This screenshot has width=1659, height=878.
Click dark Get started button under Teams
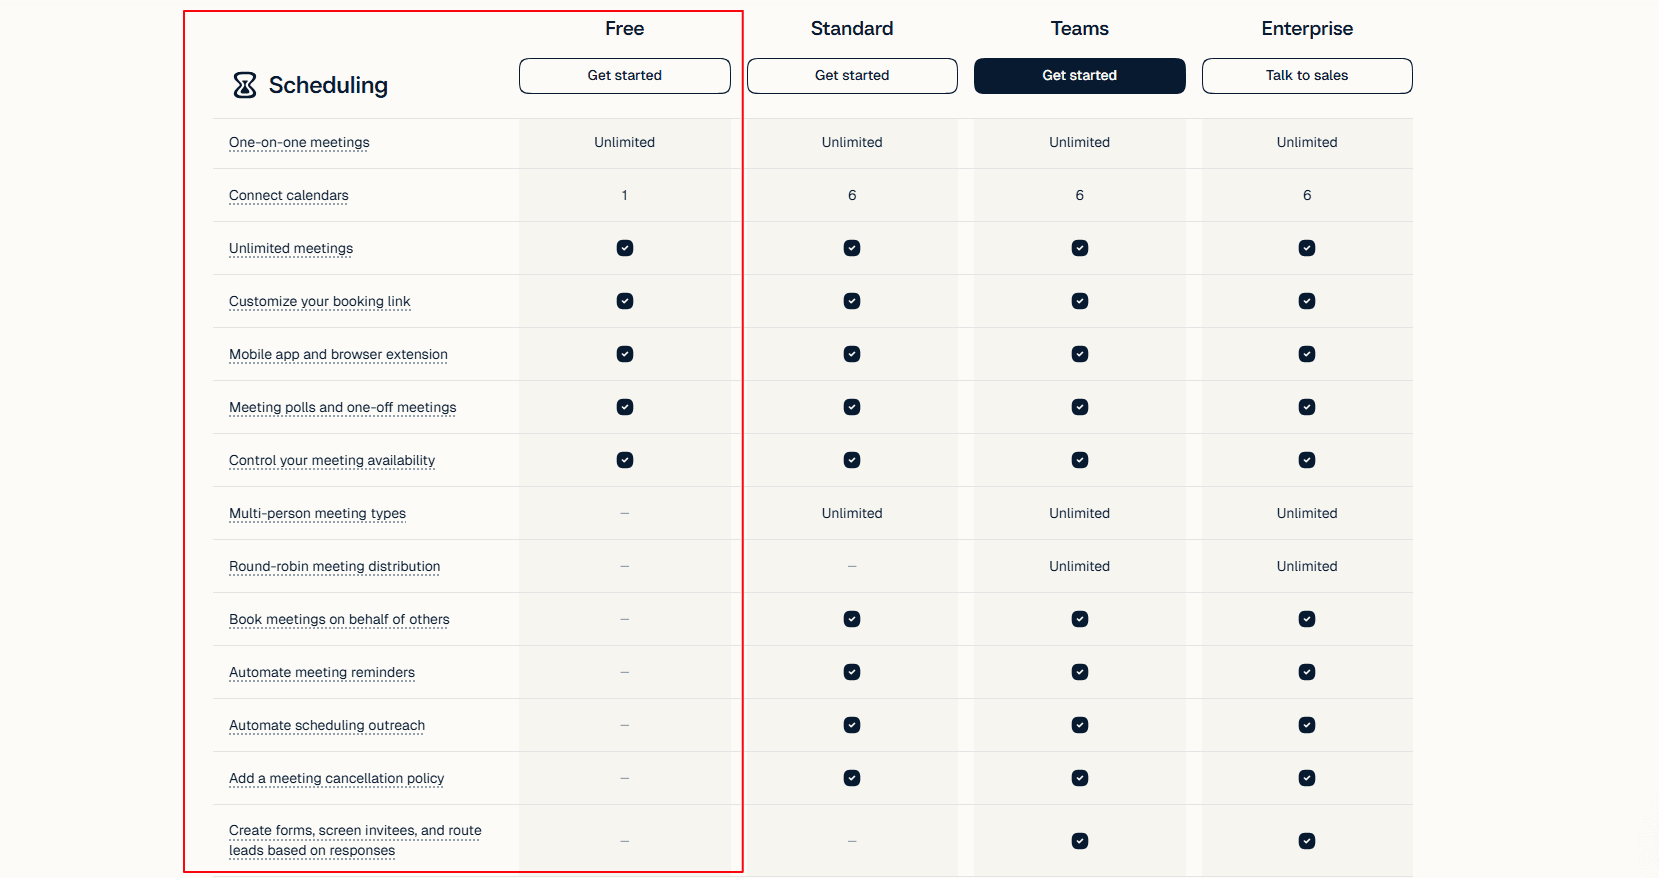click(1080, 76)
